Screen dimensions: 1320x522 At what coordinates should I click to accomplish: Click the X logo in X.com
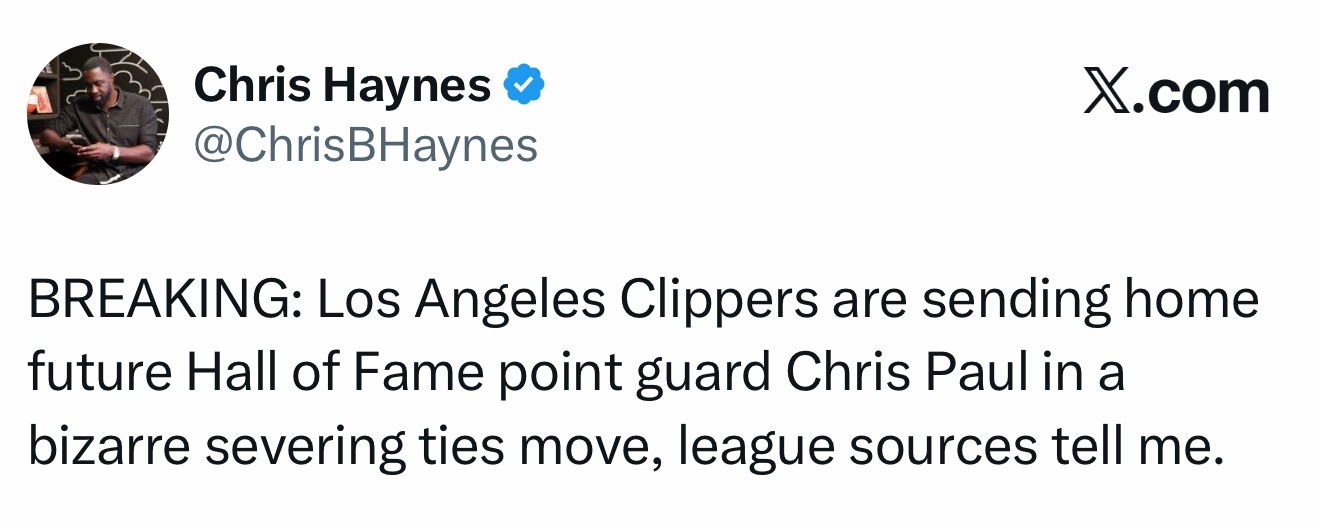click(1105, 92)
